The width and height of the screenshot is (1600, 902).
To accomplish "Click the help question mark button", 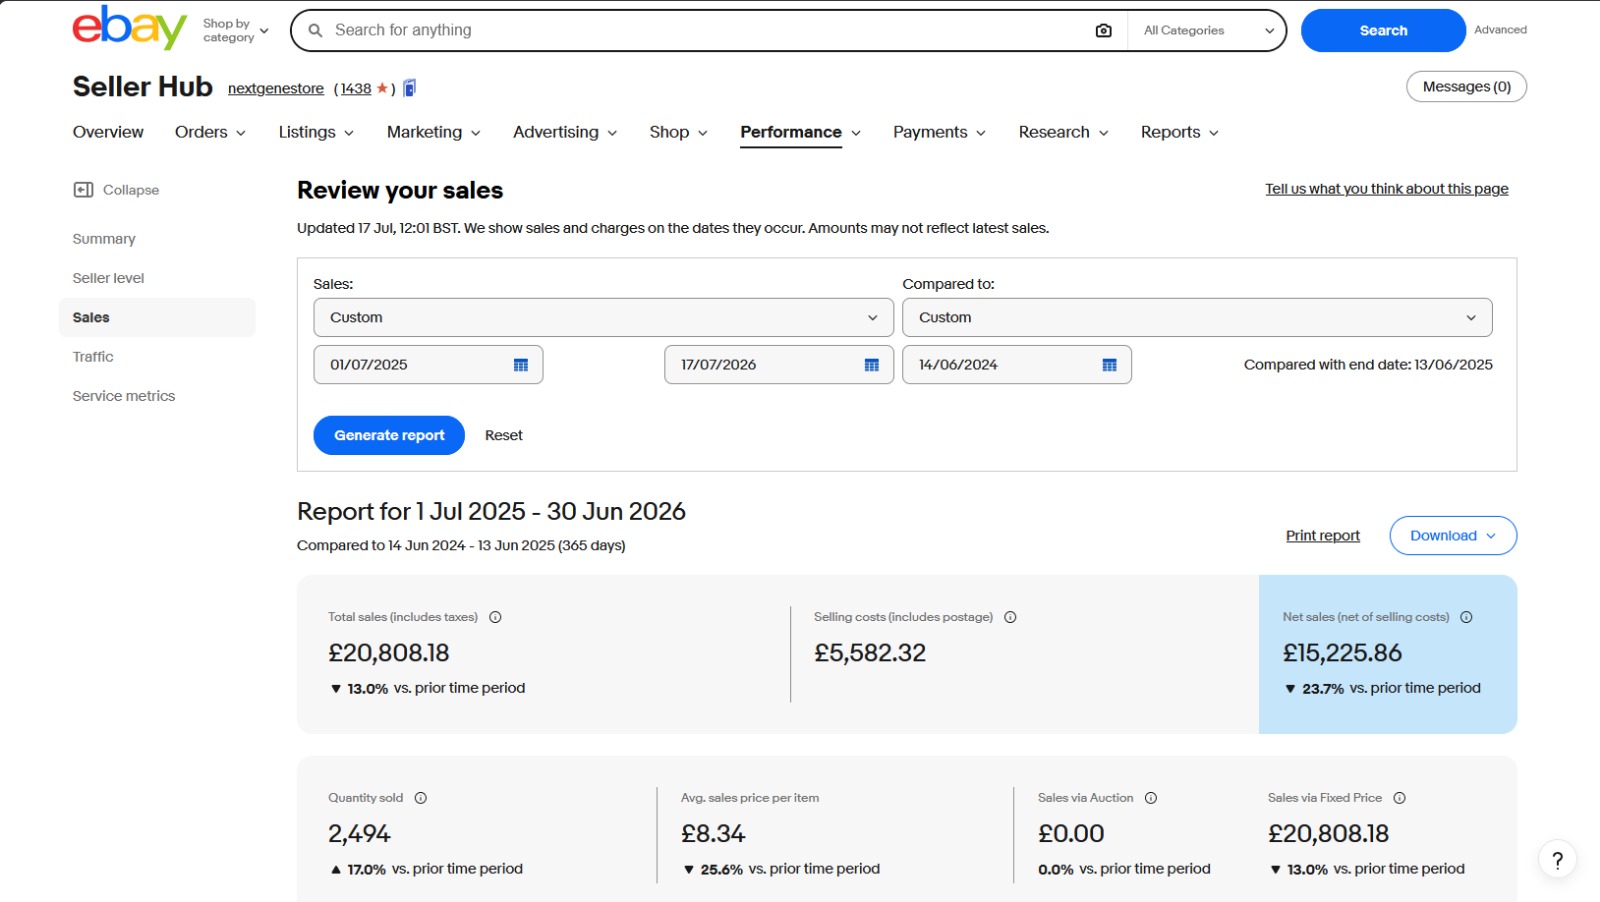I will point(1557,860).
